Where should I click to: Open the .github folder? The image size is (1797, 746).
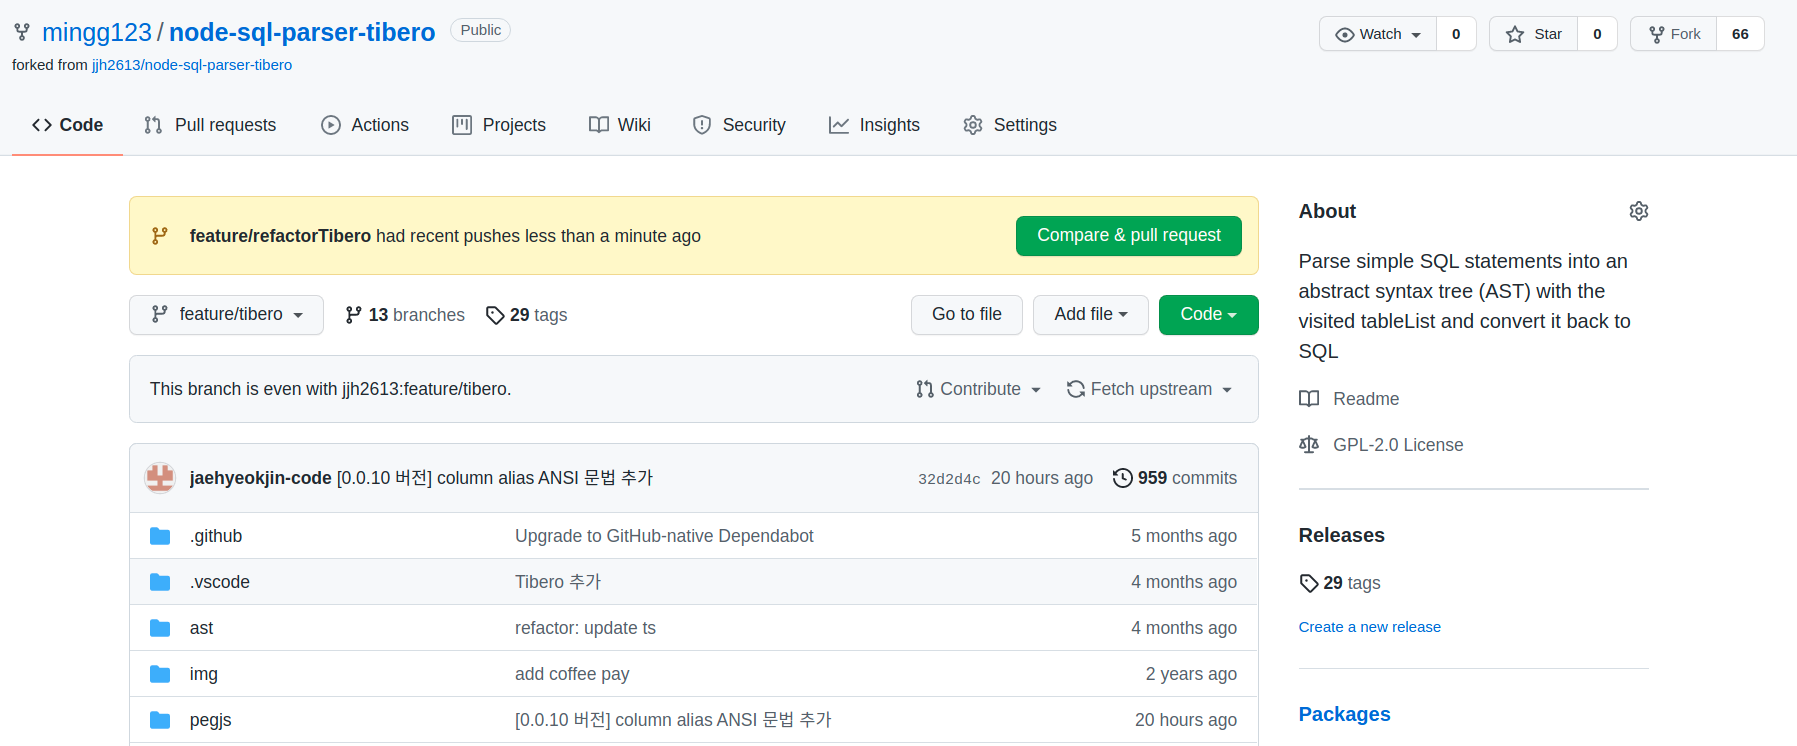(x=216, y=536)
